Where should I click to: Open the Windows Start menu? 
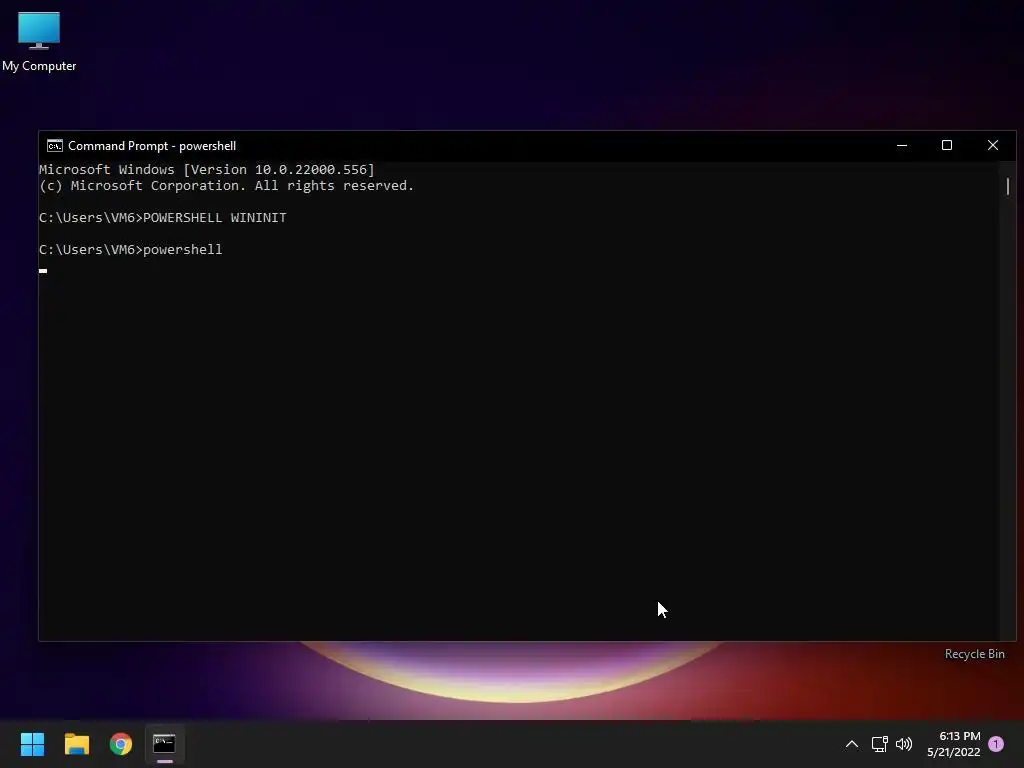tap(32, 744)
